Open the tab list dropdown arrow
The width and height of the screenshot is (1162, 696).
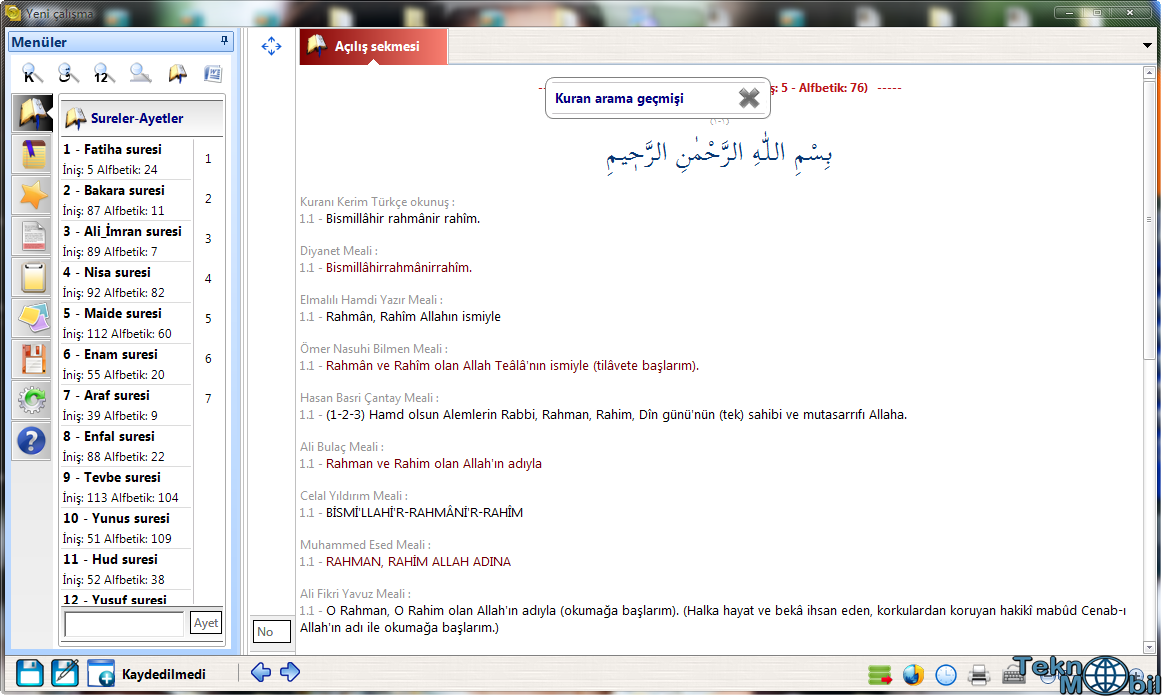[x=1147, y=46]
